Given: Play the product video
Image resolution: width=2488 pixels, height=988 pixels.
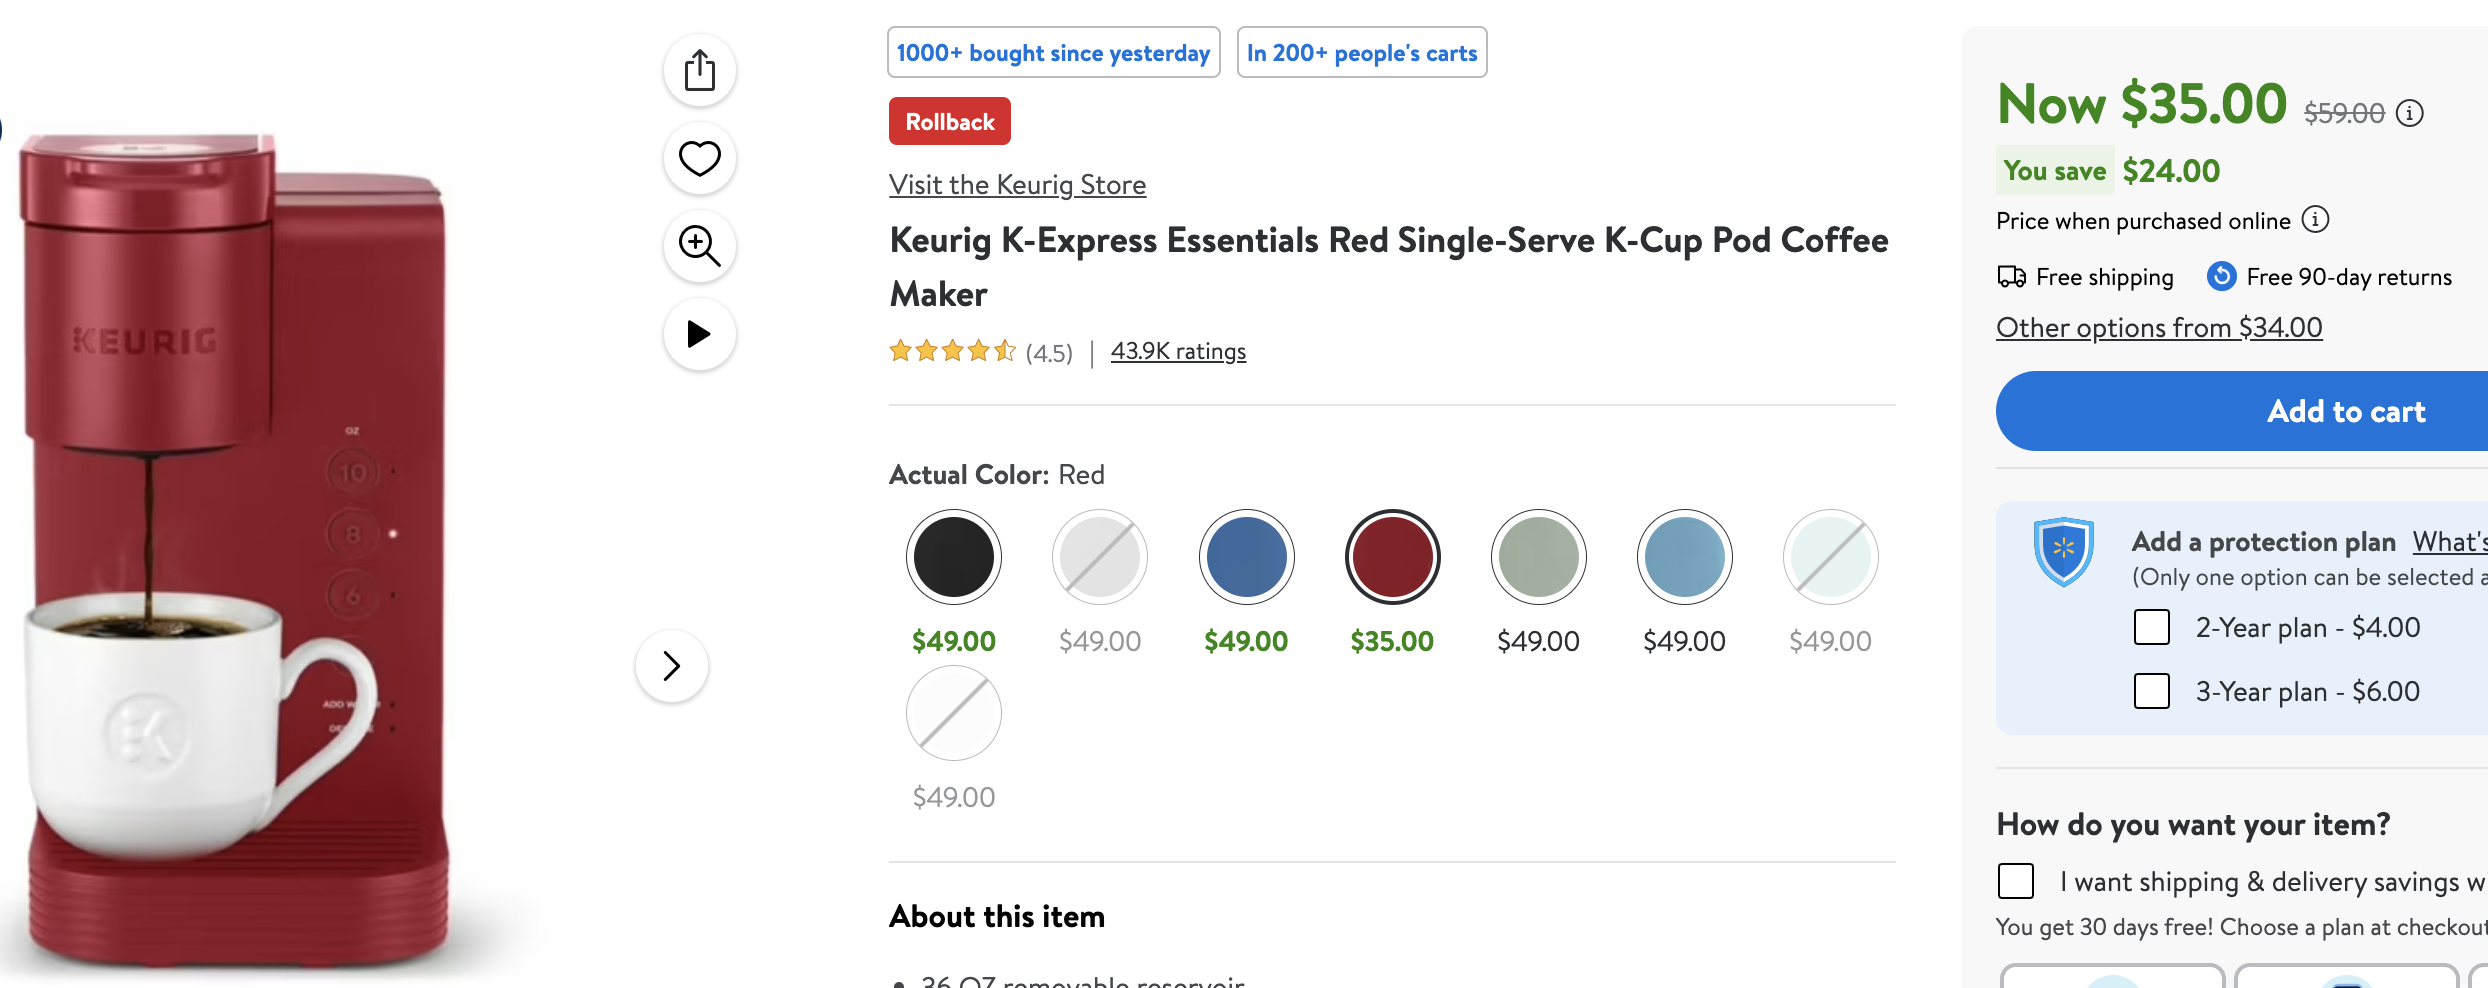Looking at the screenshot, I should pos(700,334).
